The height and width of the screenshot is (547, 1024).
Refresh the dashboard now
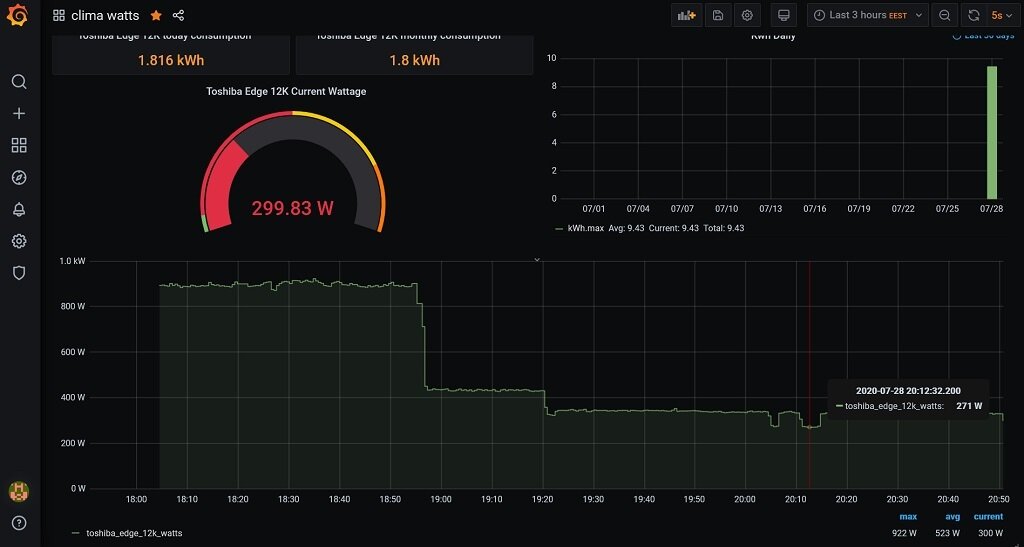(x=974, y=15)
